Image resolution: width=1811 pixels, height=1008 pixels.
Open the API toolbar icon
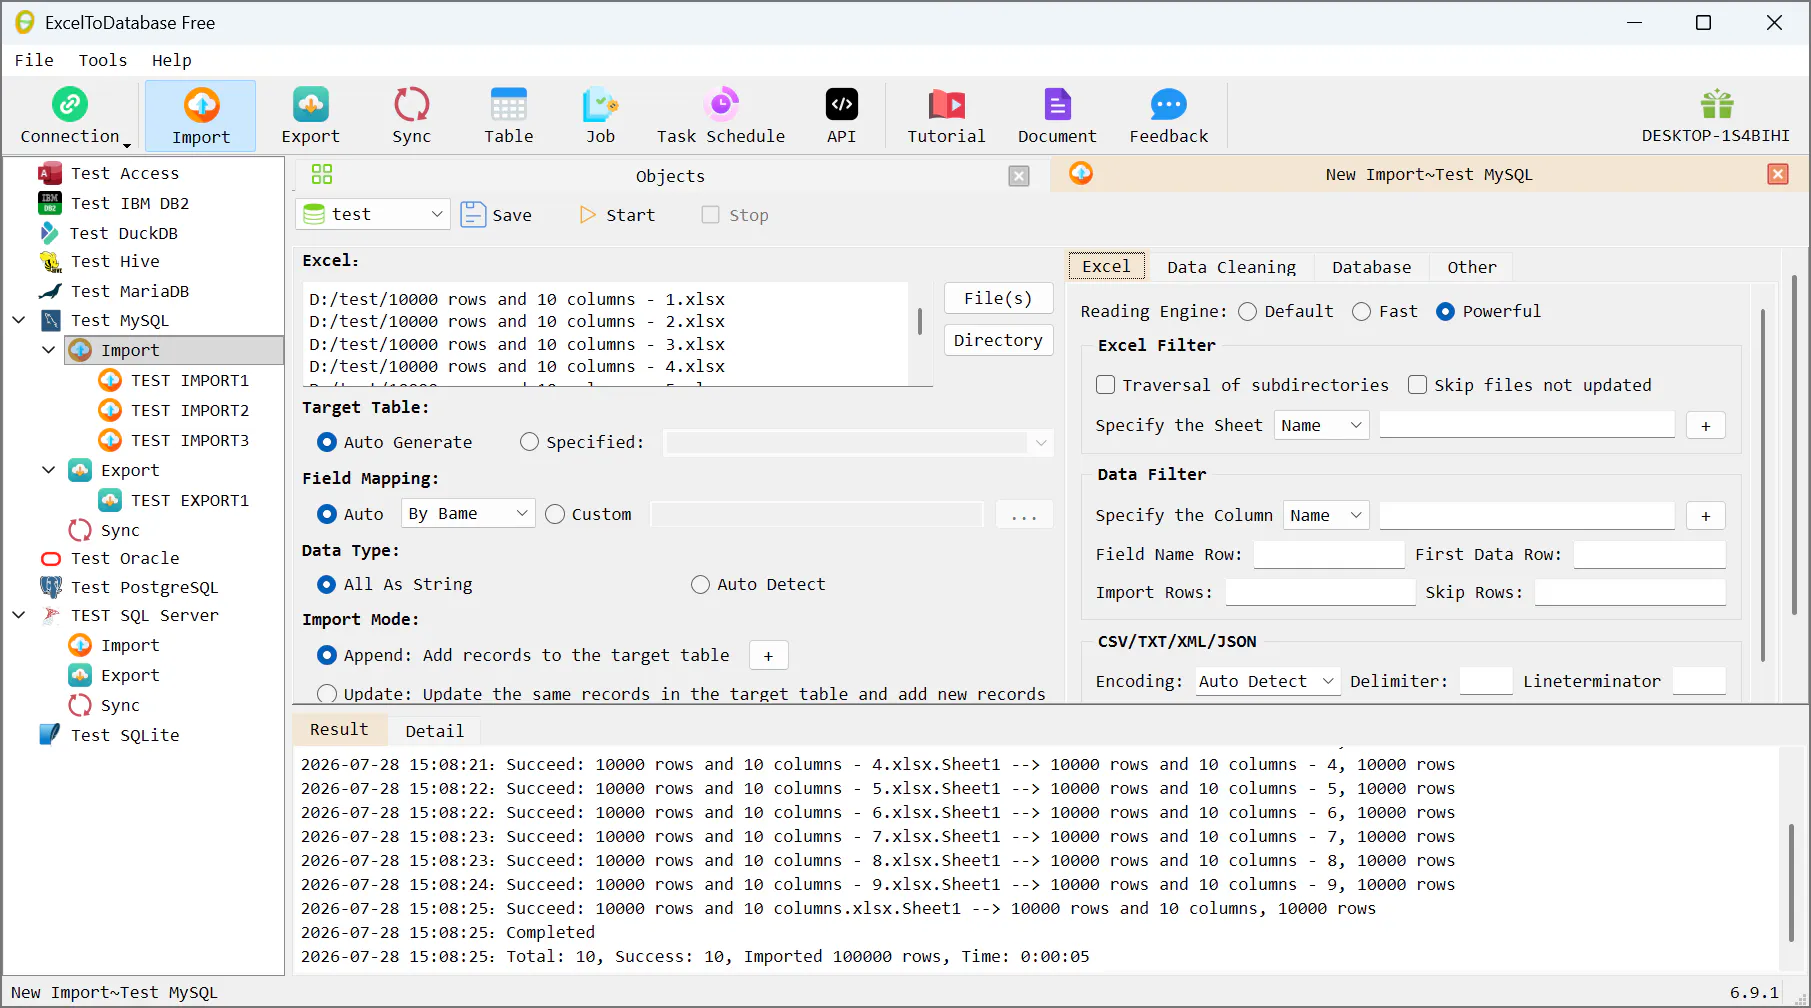[x=842, y=116]
